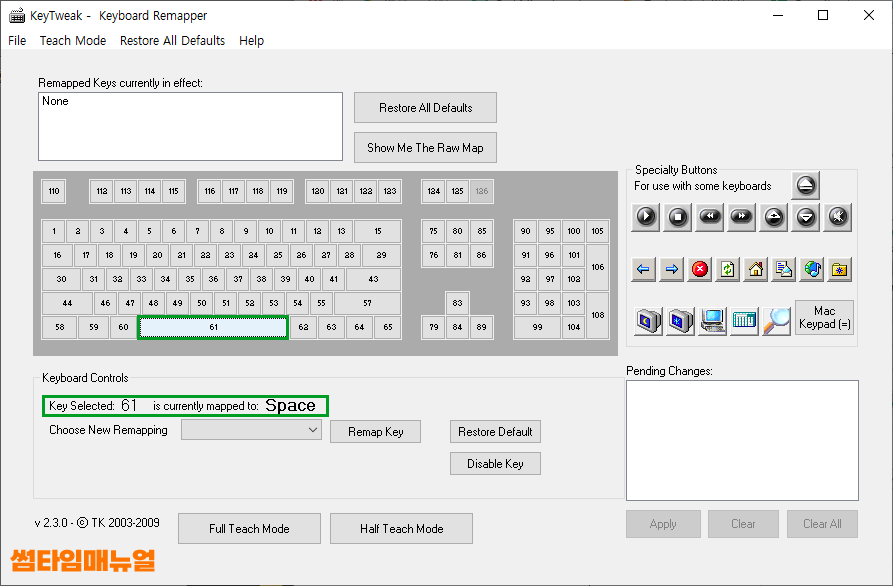Click the magnifying glass Search button
The height and width of the screenshot is (586, 893).
point(776,321)
